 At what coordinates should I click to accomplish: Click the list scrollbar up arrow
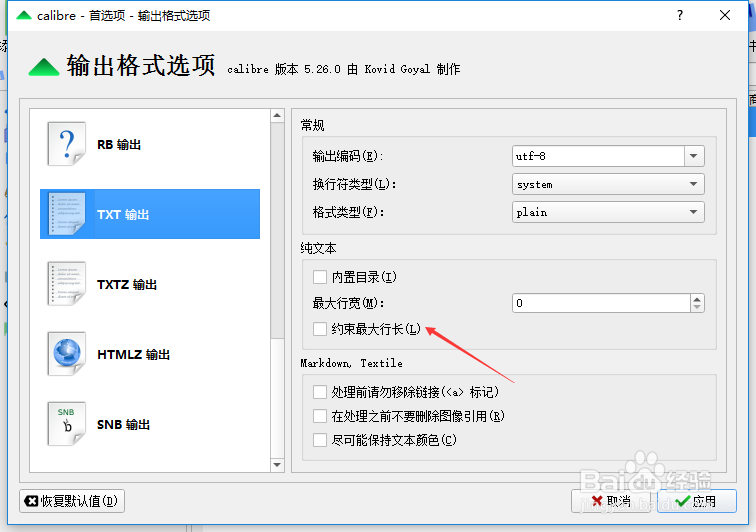(277, 115)
